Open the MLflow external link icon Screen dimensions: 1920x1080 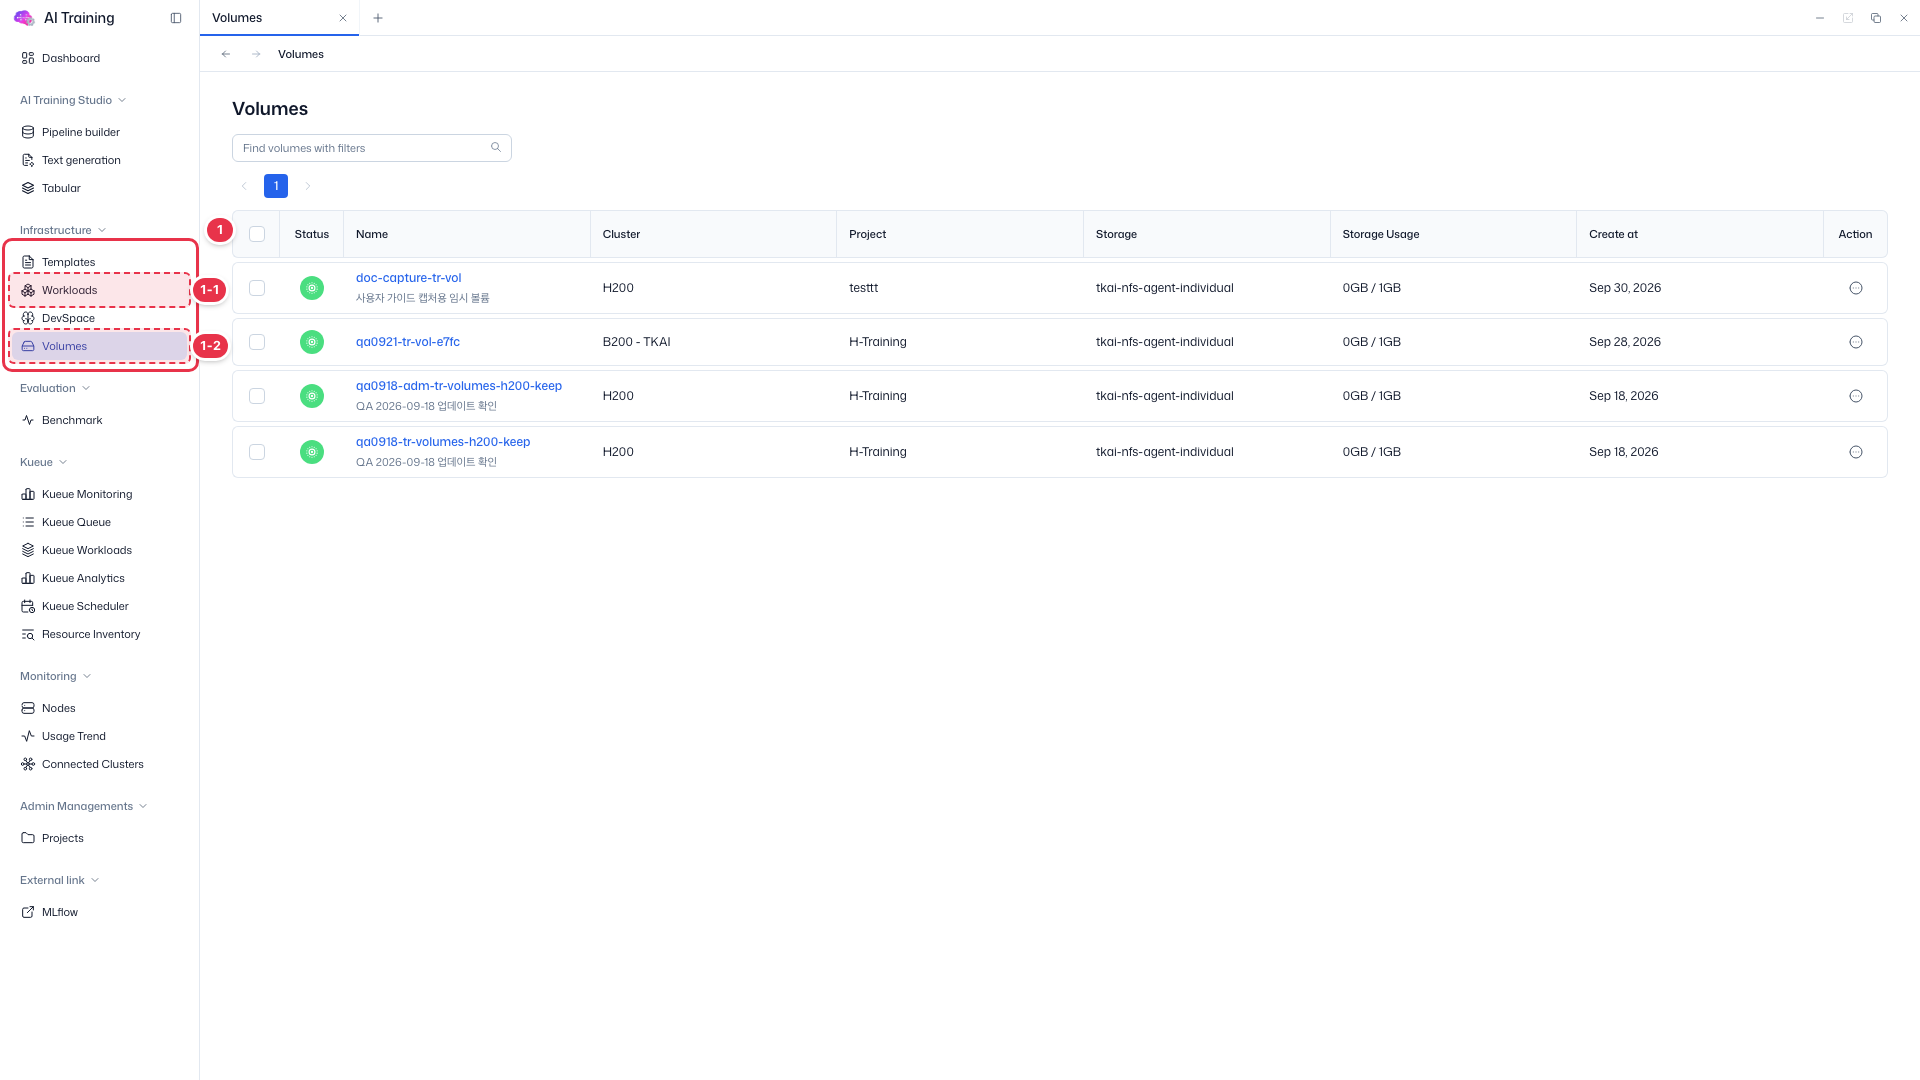point(28,912)
